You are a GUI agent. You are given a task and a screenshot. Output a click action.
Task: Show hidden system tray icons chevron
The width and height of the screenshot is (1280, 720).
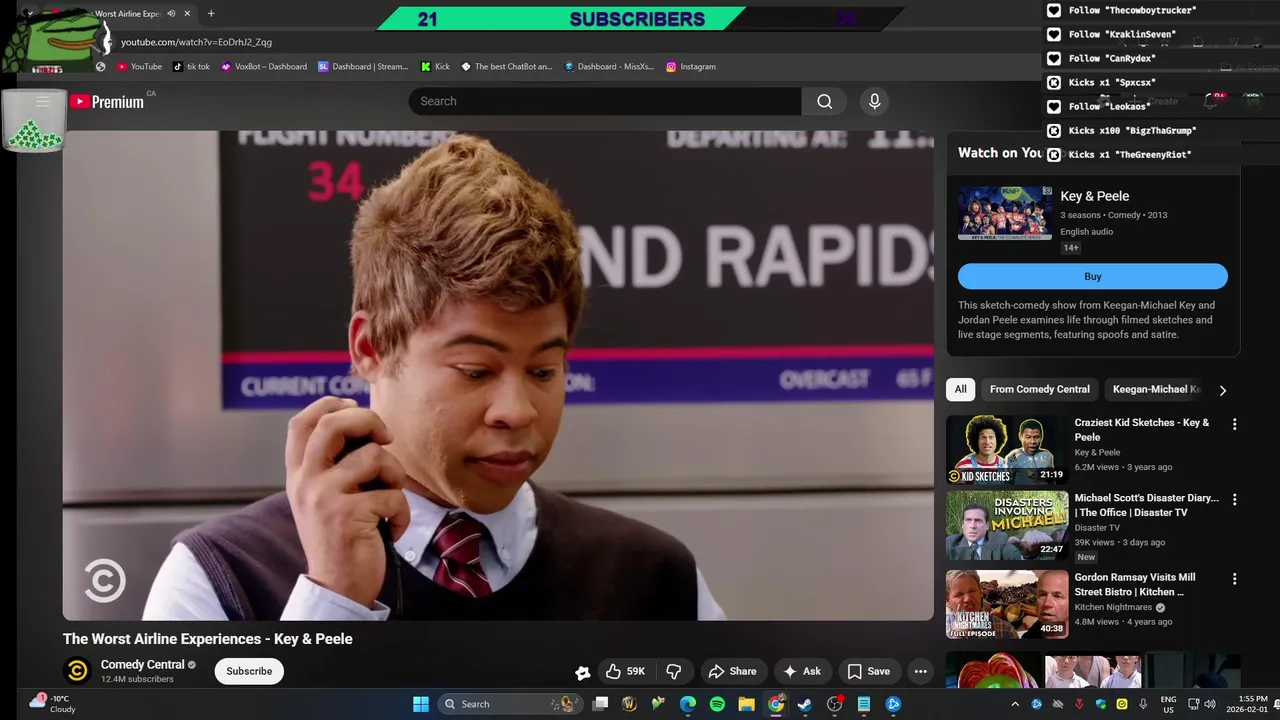[1015, 704]
